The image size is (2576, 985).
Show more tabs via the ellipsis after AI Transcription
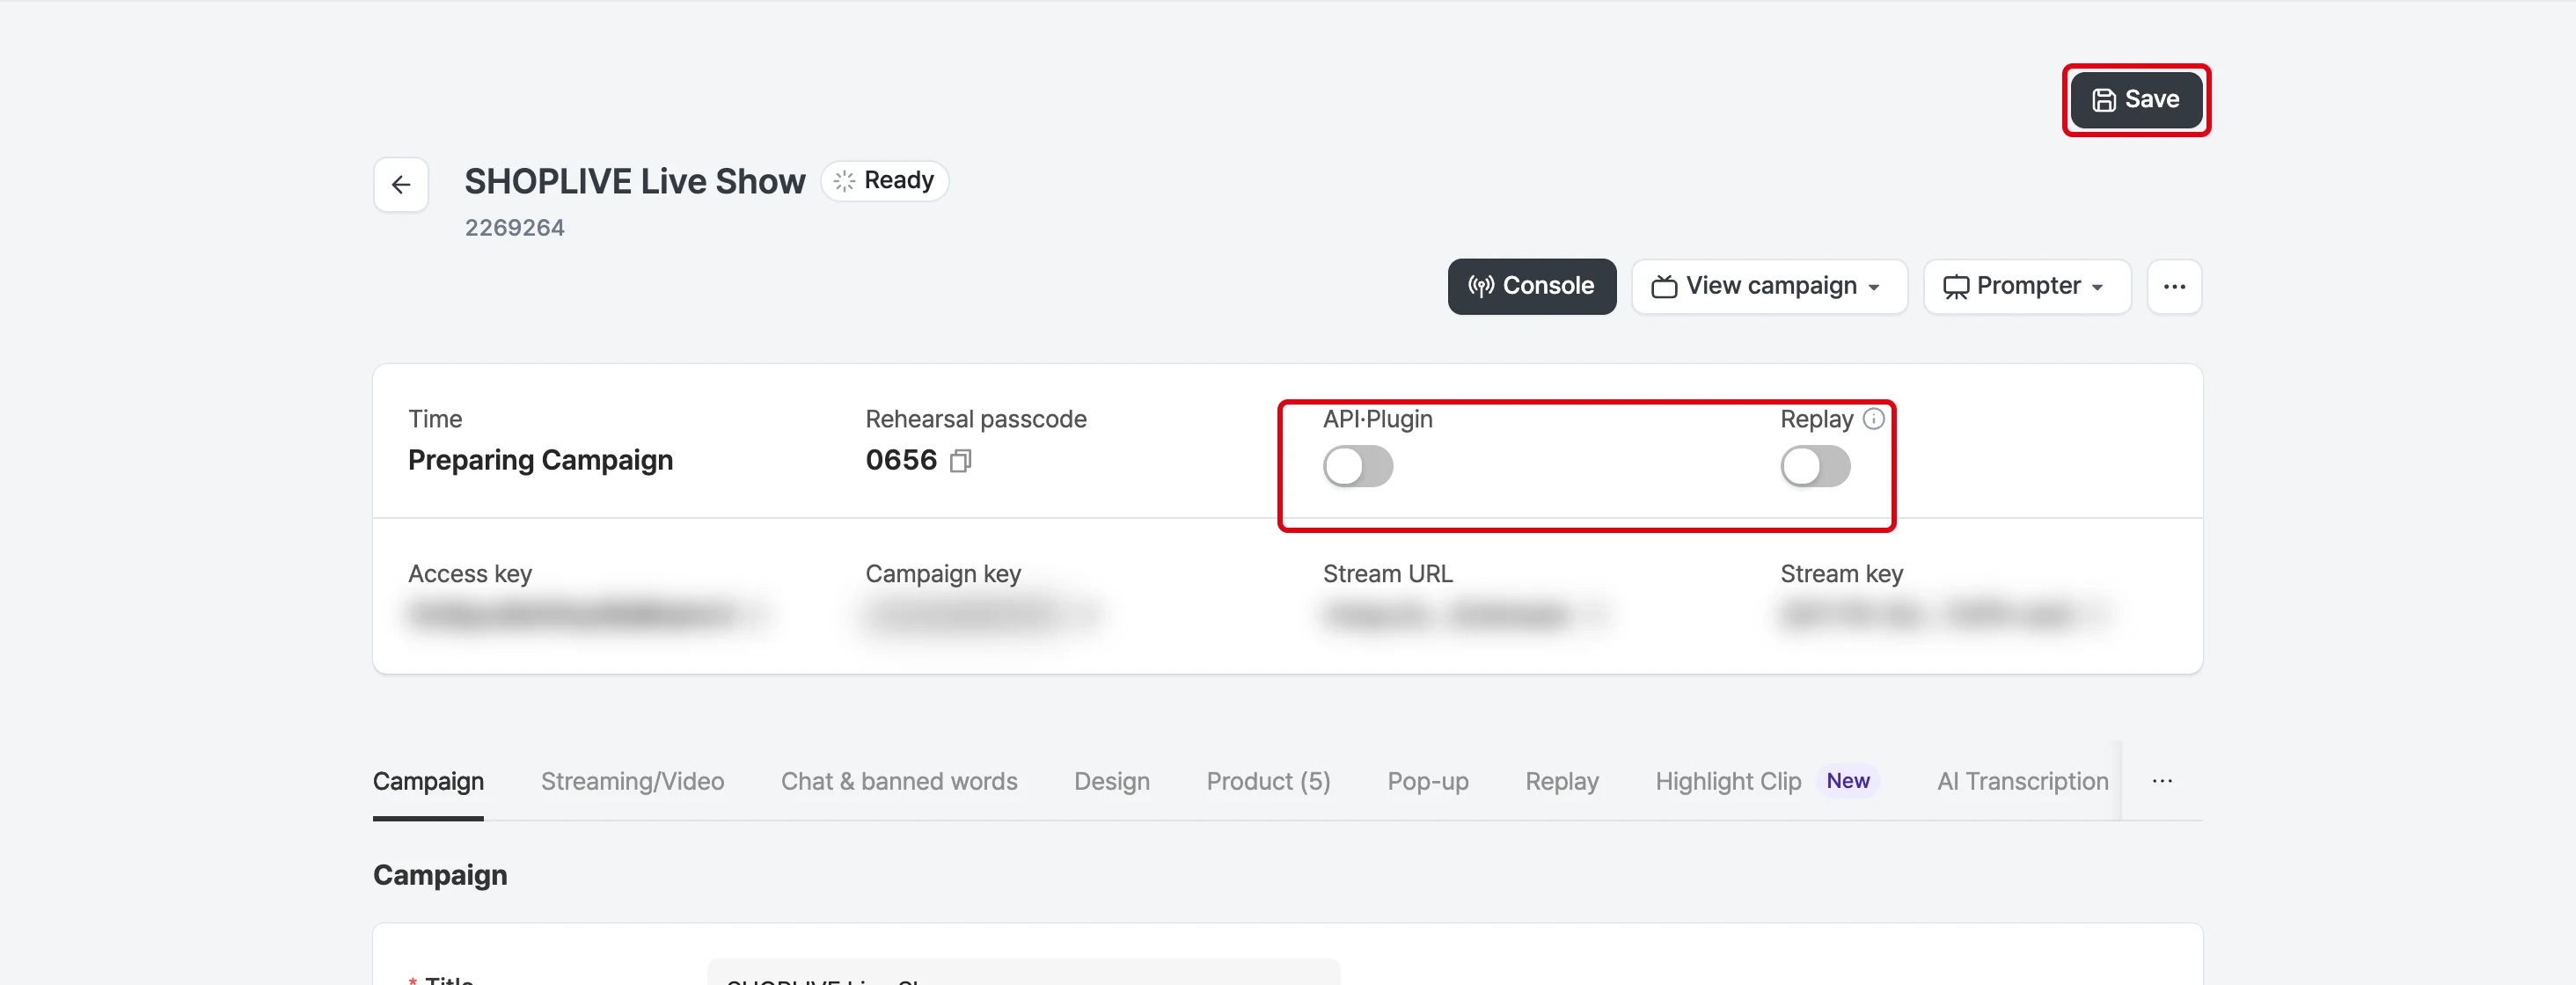[2161, 781]
